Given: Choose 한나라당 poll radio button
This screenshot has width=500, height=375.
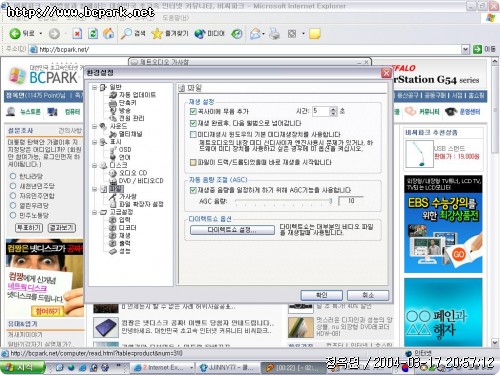Looking at the screenshot, I should 13,176.
